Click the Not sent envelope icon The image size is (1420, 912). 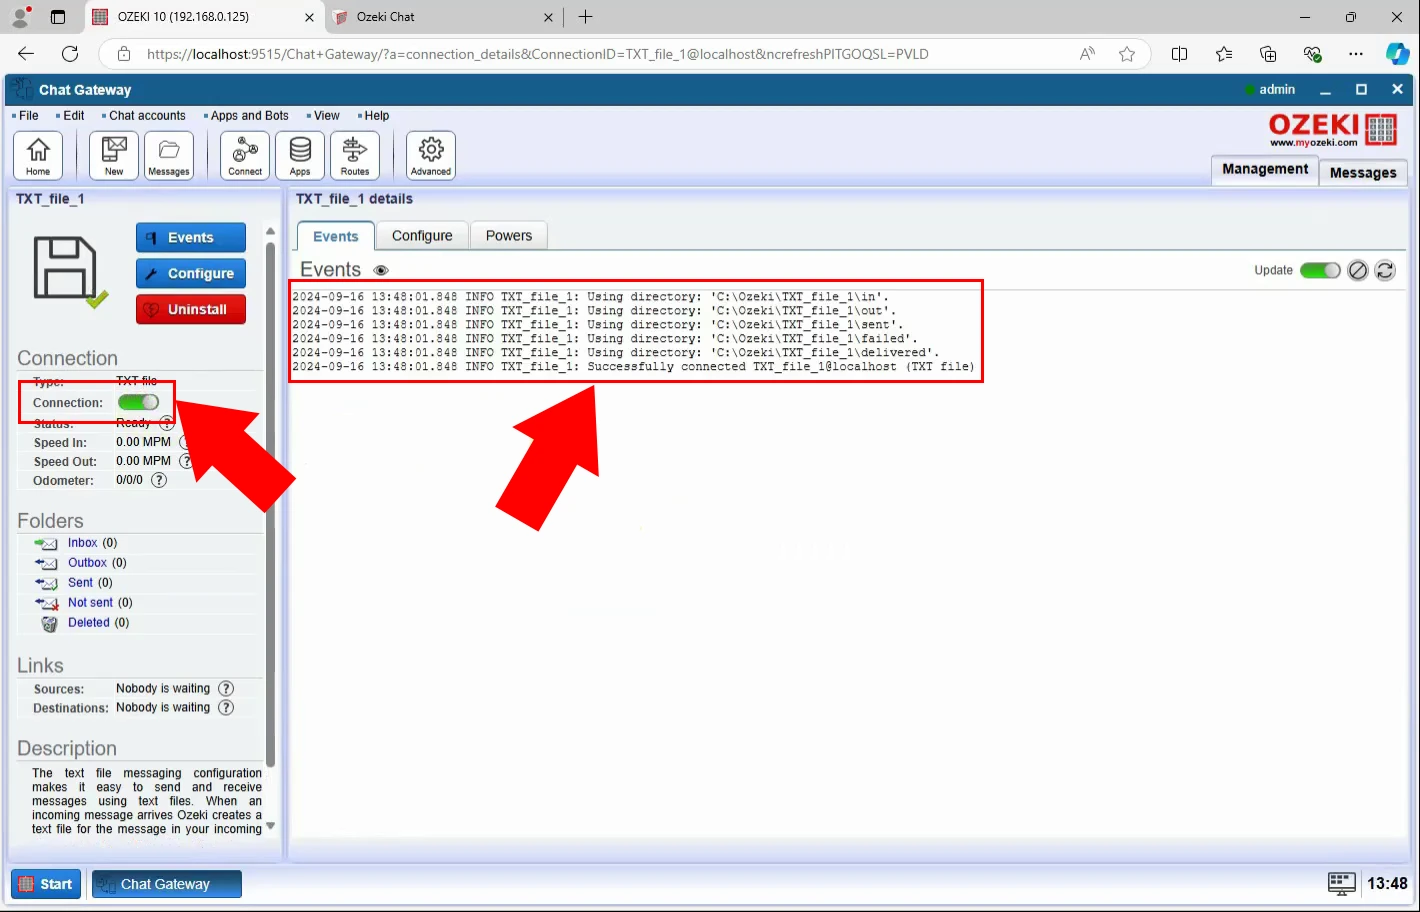tap(46, 603)
